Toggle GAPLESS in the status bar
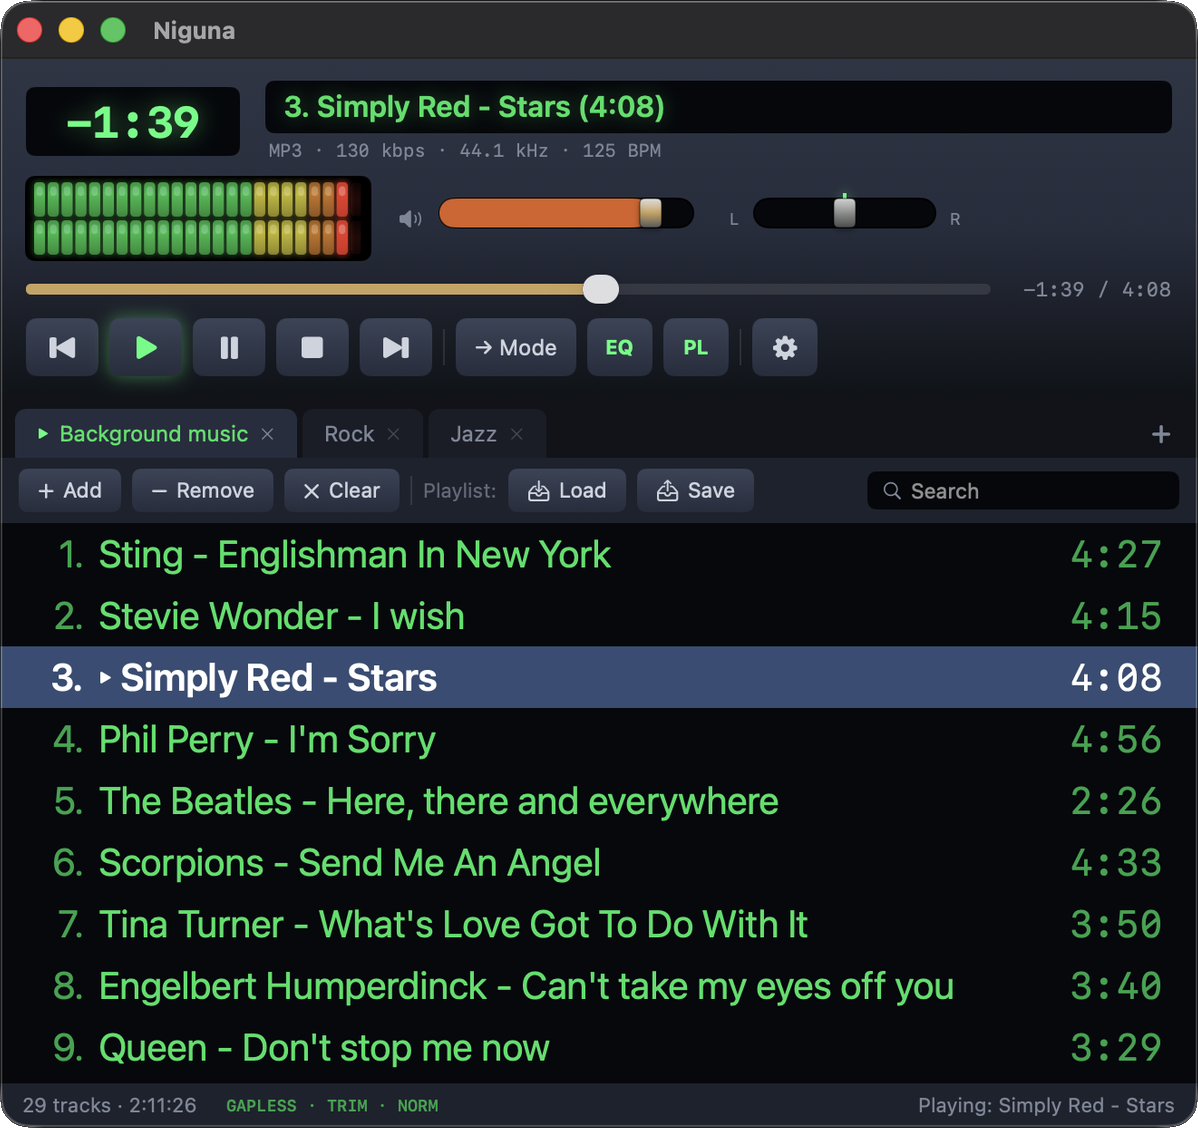This screenshot has height=1128, width=1198. point(261,1106)
